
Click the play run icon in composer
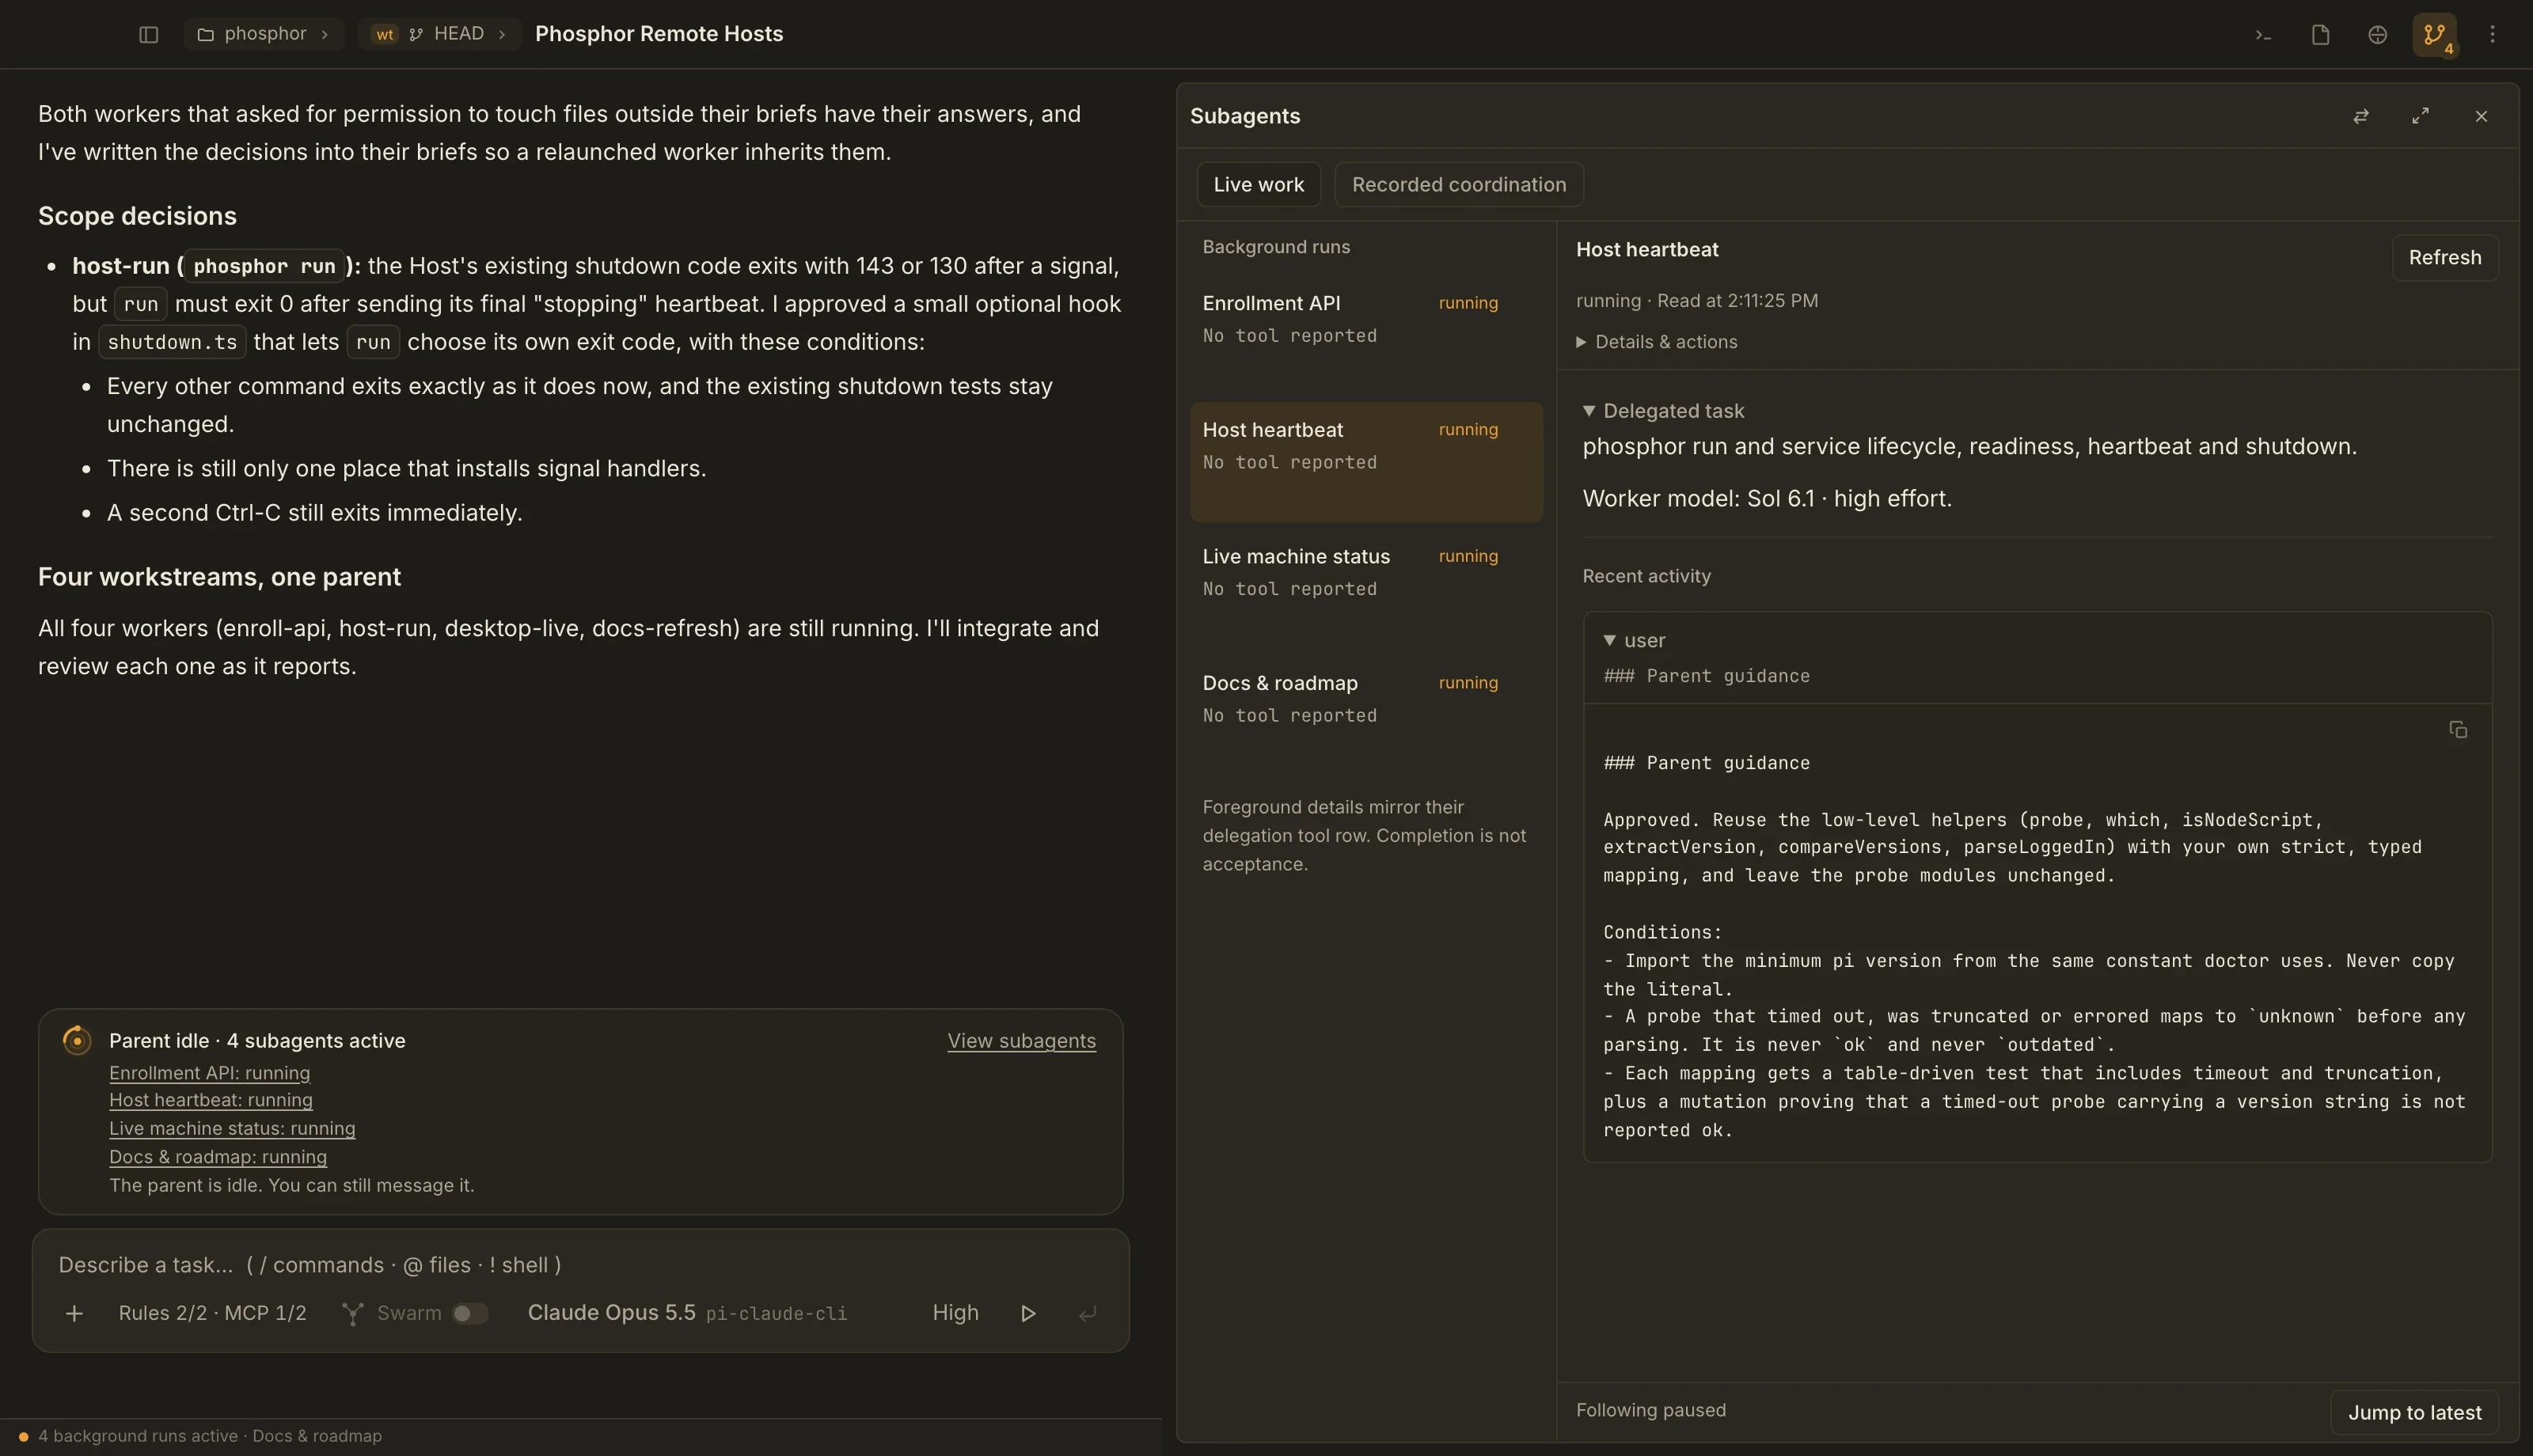[x=1027, y=1313]
